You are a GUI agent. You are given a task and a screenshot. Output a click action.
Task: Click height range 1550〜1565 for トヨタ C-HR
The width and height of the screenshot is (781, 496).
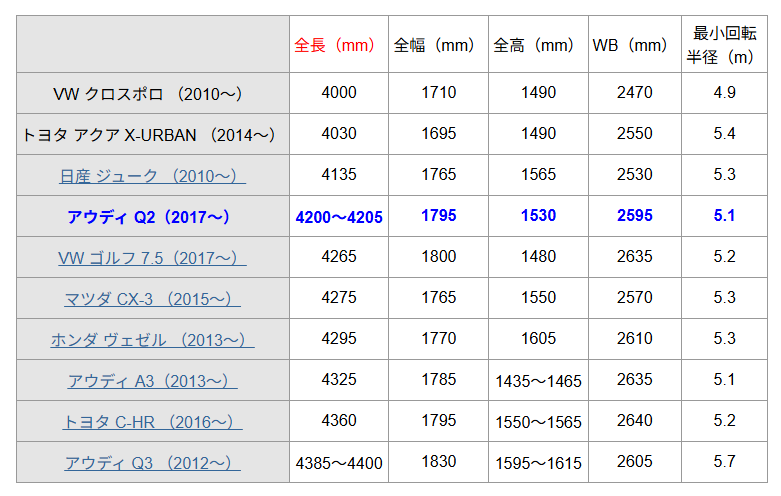(x=538, y=422)
